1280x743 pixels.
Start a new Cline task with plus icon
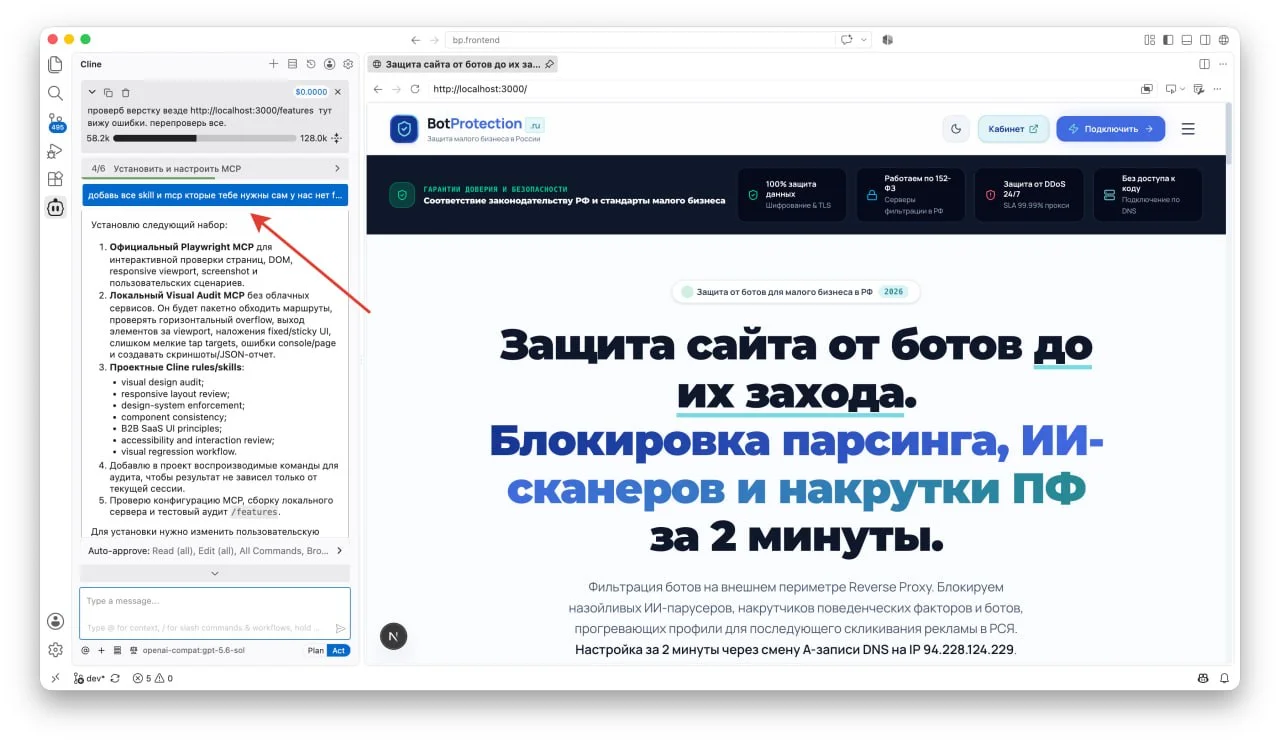273,64
